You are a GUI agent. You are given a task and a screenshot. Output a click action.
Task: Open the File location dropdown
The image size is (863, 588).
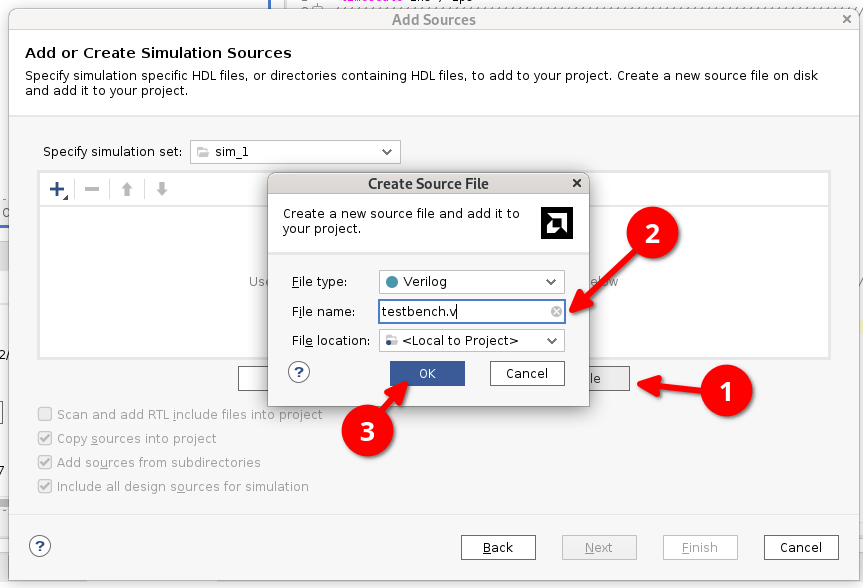[472, 341]
